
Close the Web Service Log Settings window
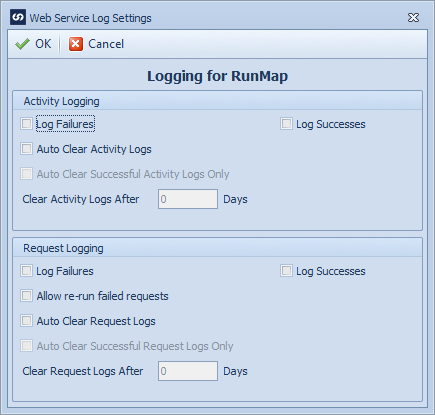click(x=413, y=18)
